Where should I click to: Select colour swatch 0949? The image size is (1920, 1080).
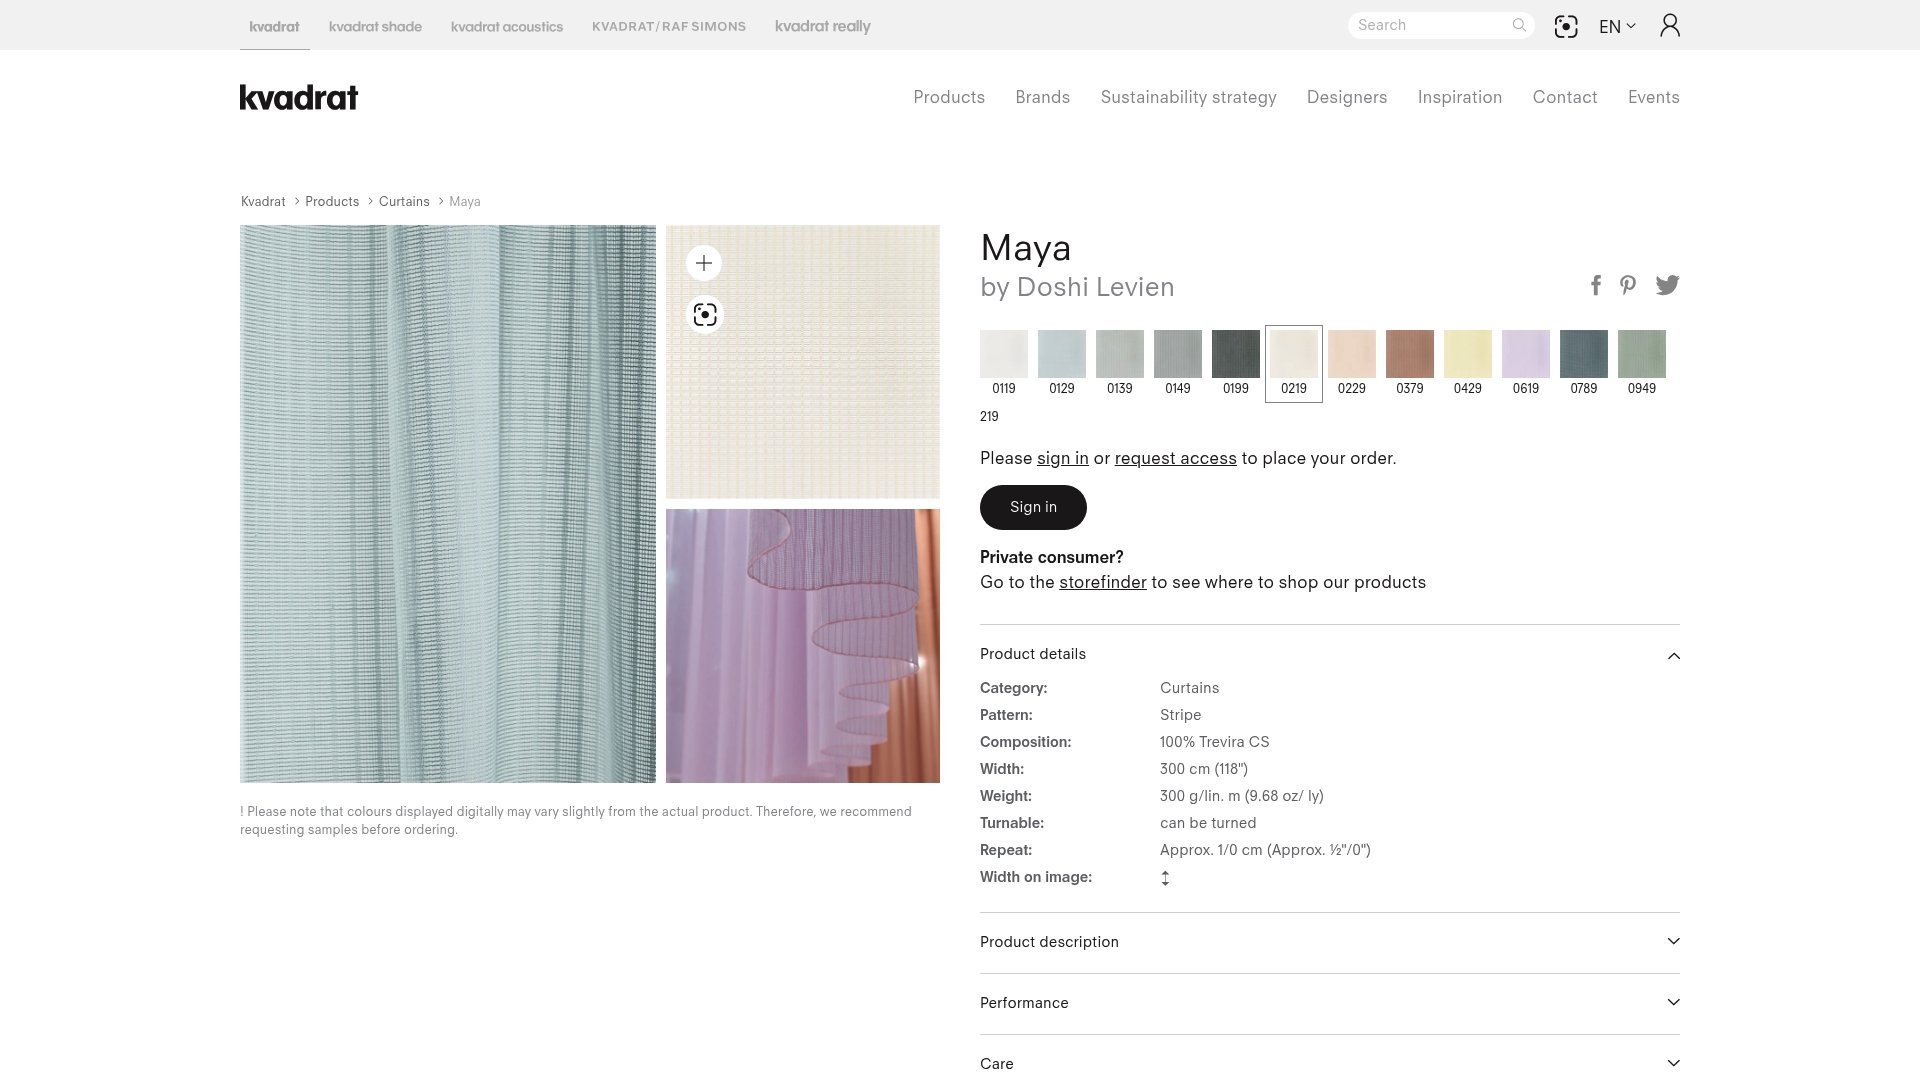click(1642, 354)
